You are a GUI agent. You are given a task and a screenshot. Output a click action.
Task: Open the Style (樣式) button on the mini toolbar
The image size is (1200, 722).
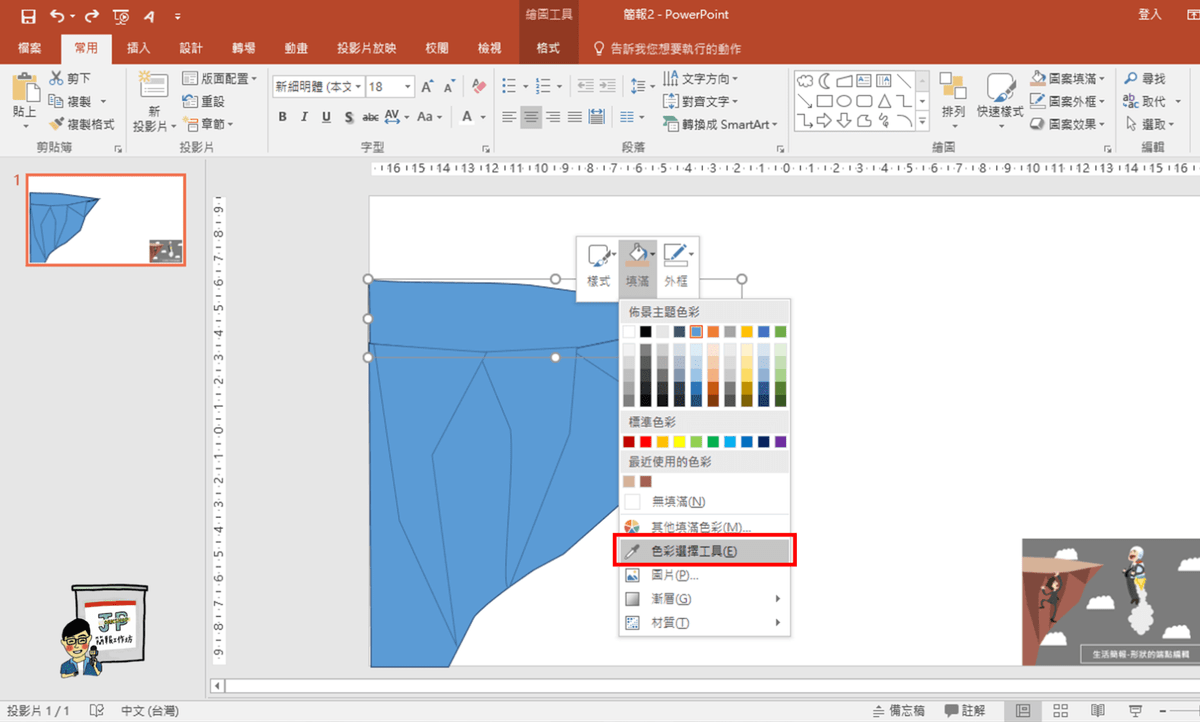tap(599, 266)
